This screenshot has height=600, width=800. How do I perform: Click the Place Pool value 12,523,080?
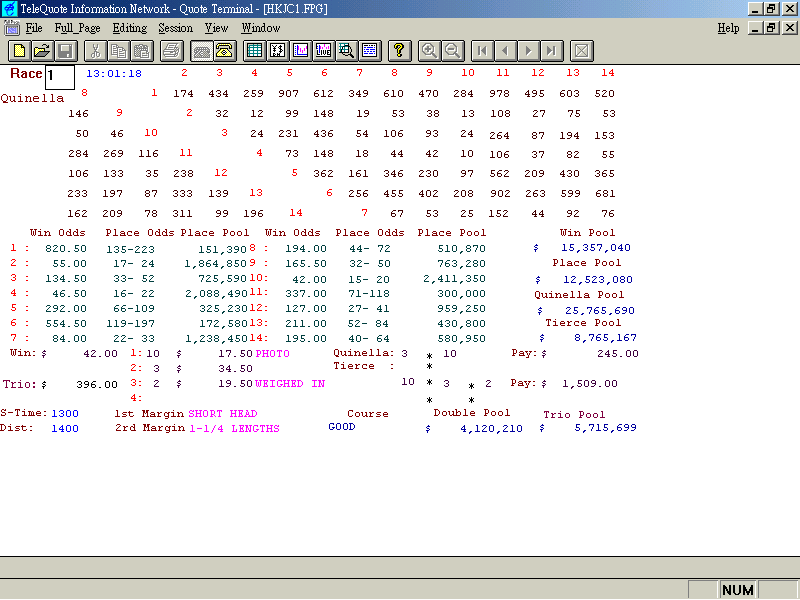click(597, 280)
